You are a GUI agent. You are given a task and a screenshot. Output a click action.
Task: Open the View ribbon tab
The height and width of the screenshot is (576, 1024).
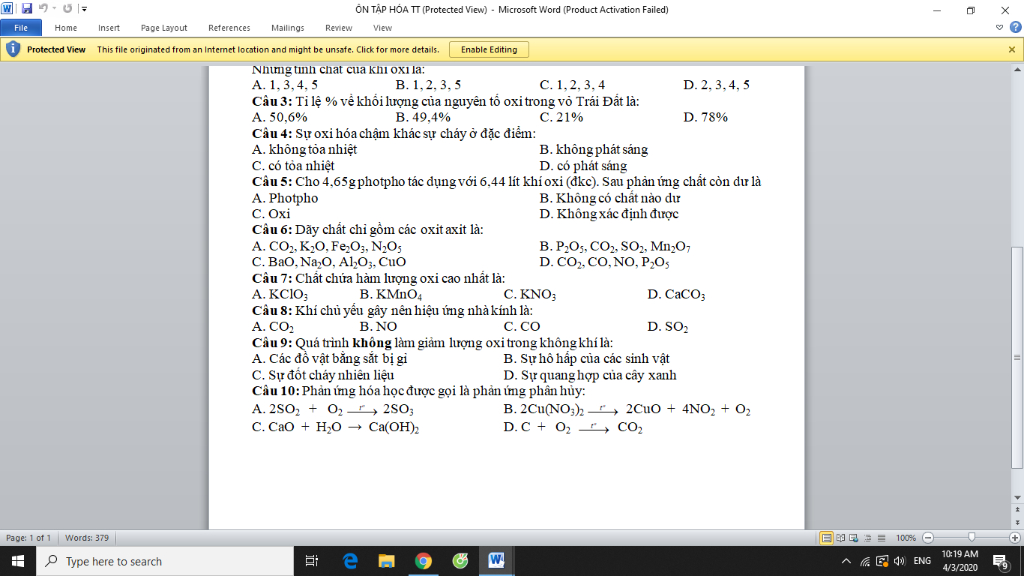[382, 28]
